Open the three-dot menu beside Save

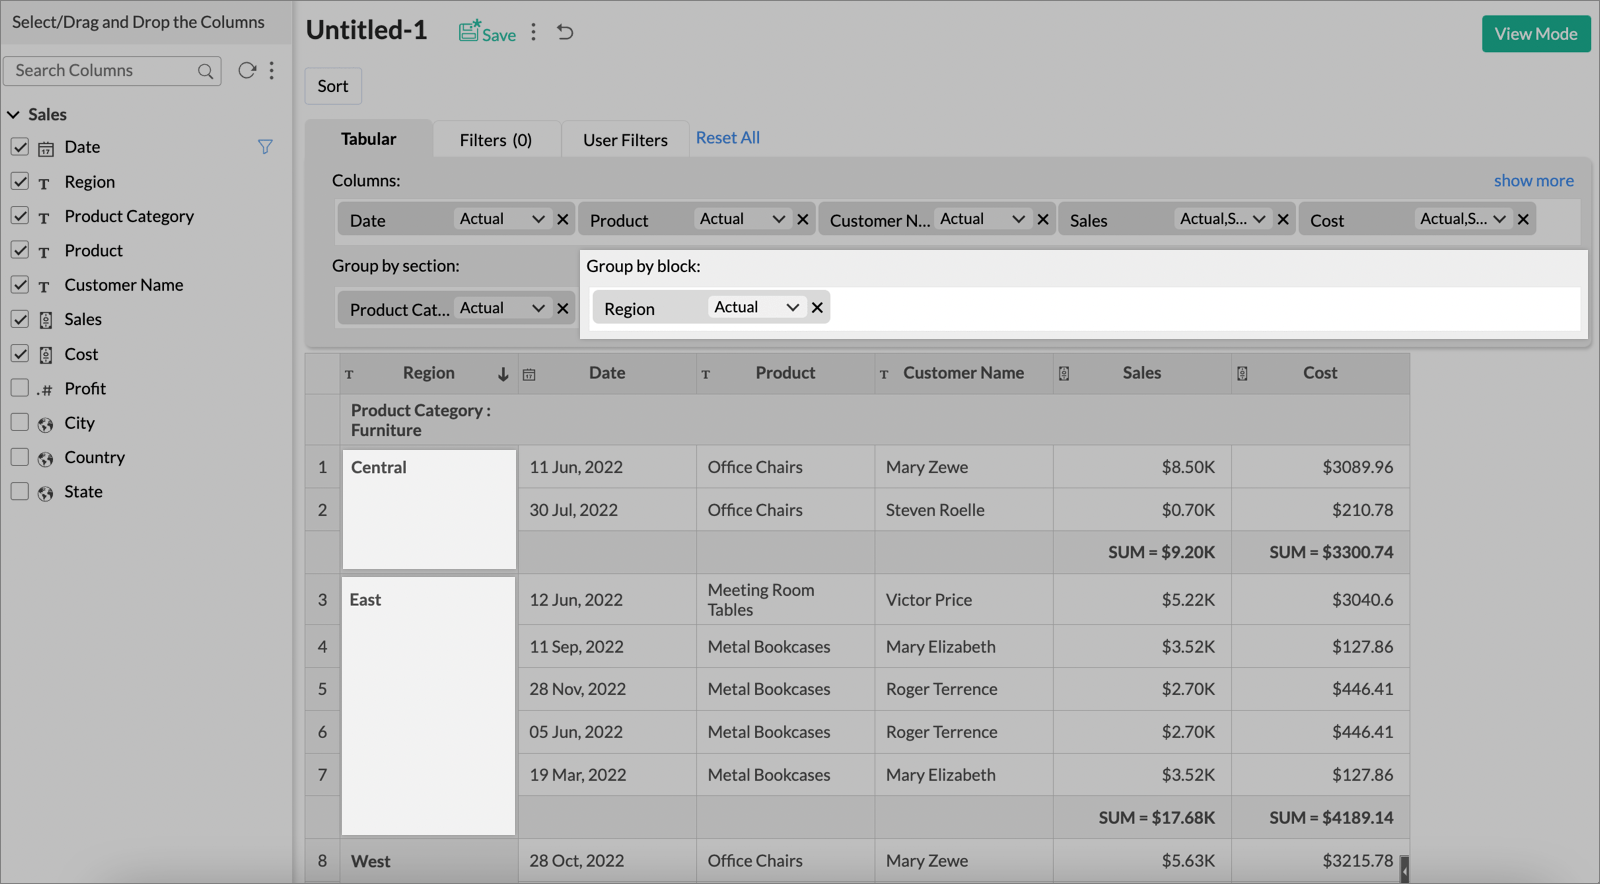(x=534, y=32)
